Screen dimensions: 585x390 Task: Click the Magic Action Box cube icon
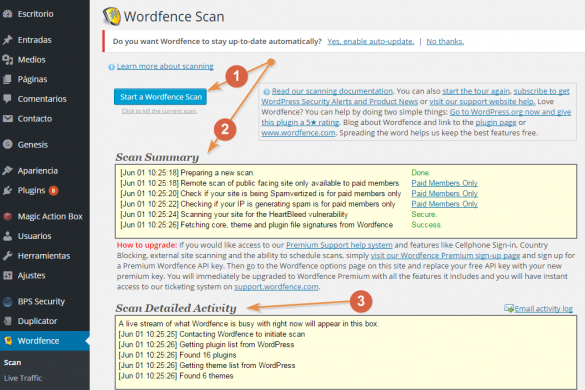pyautogui.click(x=7, y=216)
